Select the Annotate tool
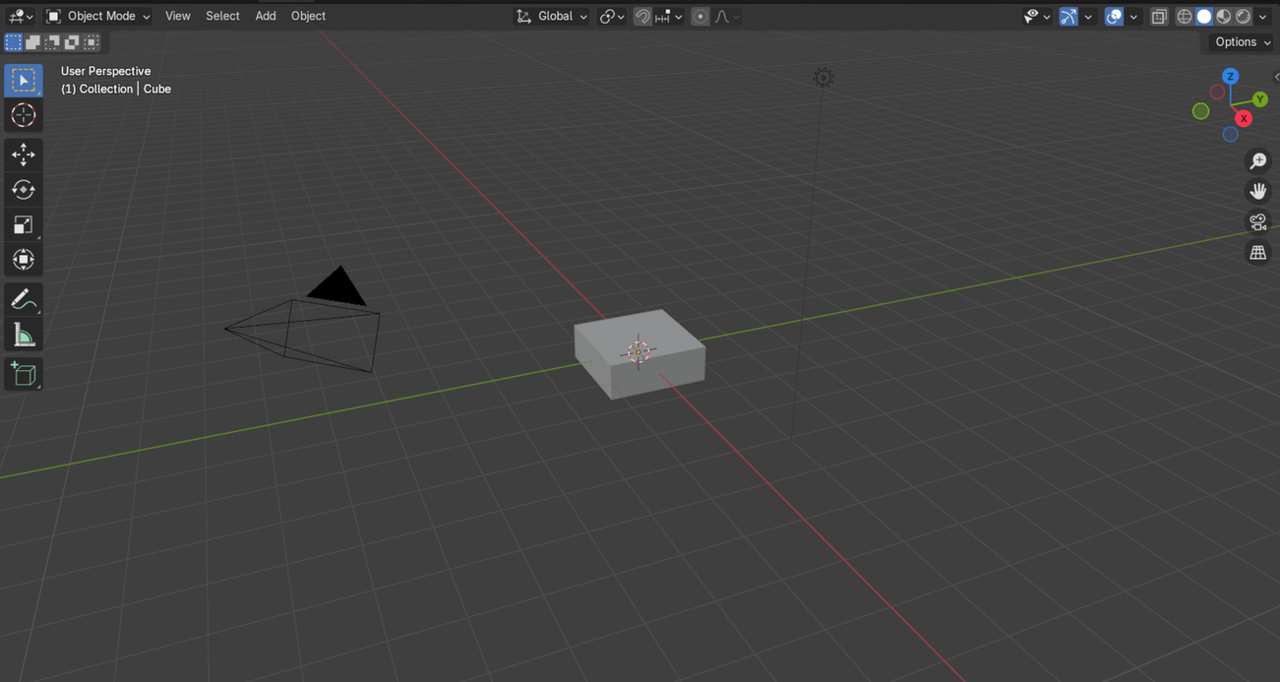Screen dimensions: 1280x682 coord(23,299)
